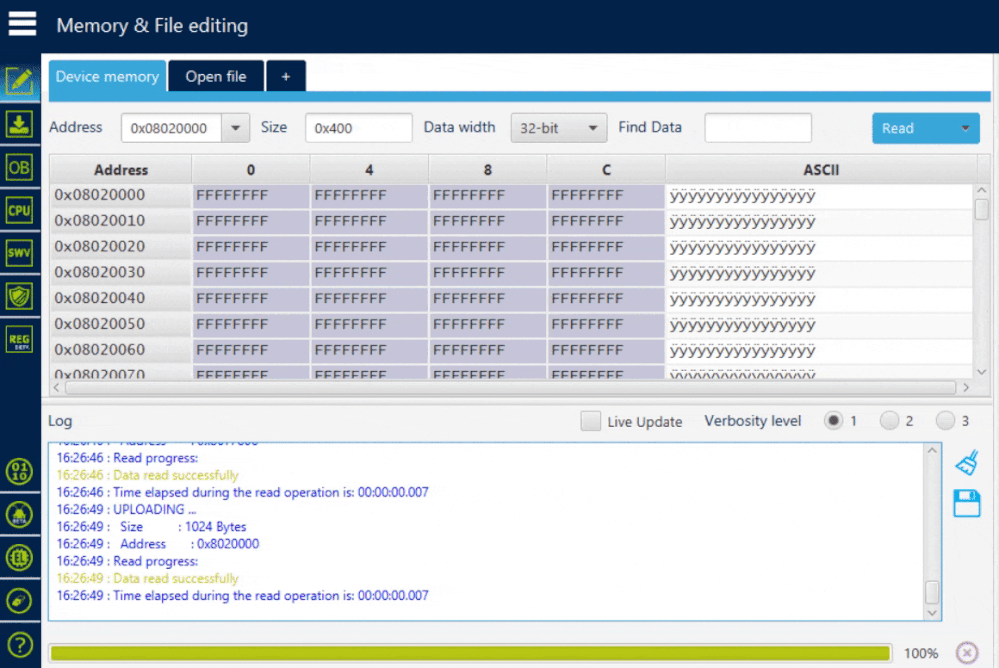Select verbosity level 2
The width and height of the screenshot is (999, 668).
(889, 421)
